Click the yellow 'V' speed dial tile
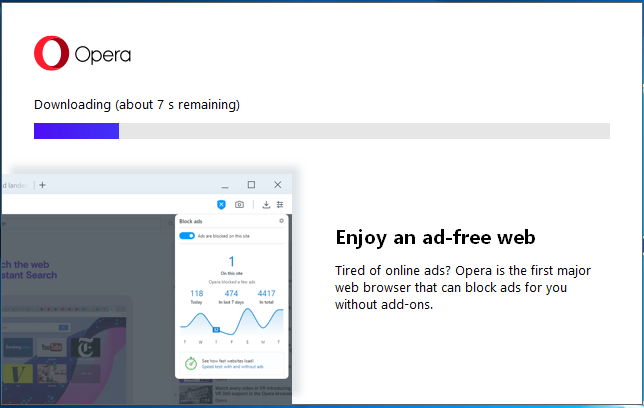 18,374
